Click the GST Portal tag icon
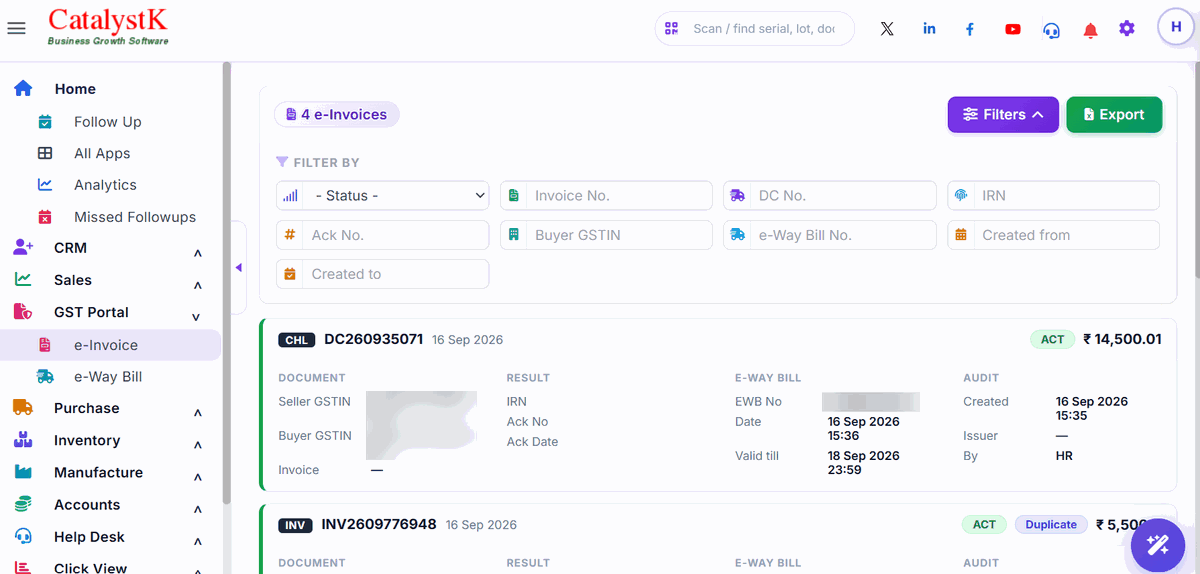Viewport: 1200px width, 574px height. 23,312
